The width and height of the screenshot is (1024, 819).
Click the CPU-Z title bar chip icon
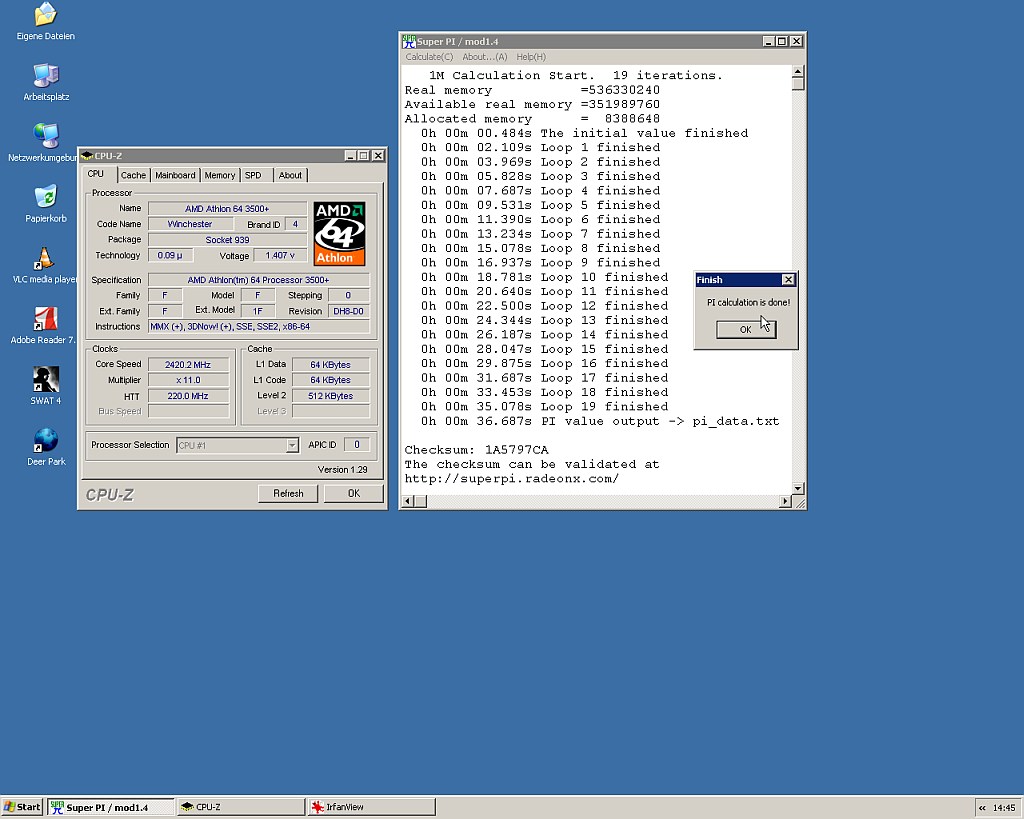click(x=87, y=155)
